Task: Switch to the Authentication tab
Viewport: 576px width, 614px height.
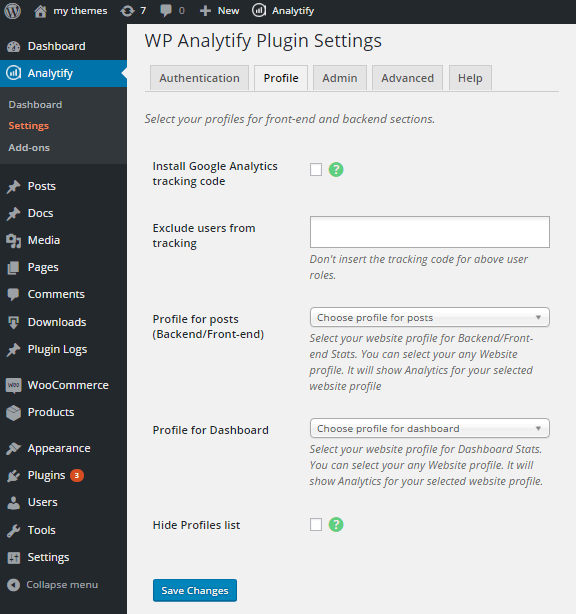Action: pos(199,78)
